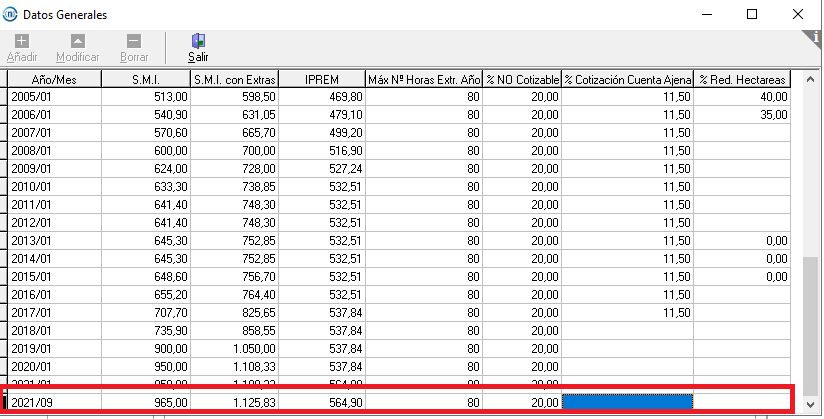Viewport: 824px width, 419px height.
Task: Select the Año/Mes column header
Action: click(x=55, y=79)
